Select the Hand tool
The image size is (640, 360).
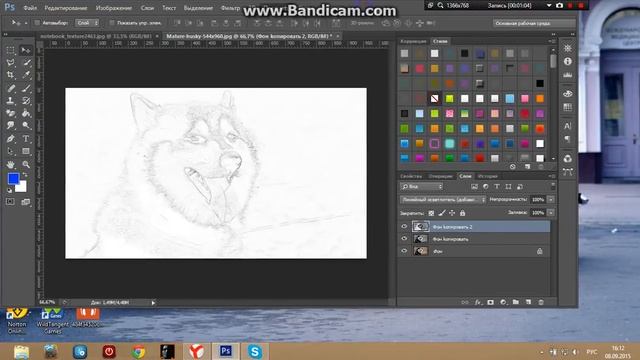[x=10, y=164]
